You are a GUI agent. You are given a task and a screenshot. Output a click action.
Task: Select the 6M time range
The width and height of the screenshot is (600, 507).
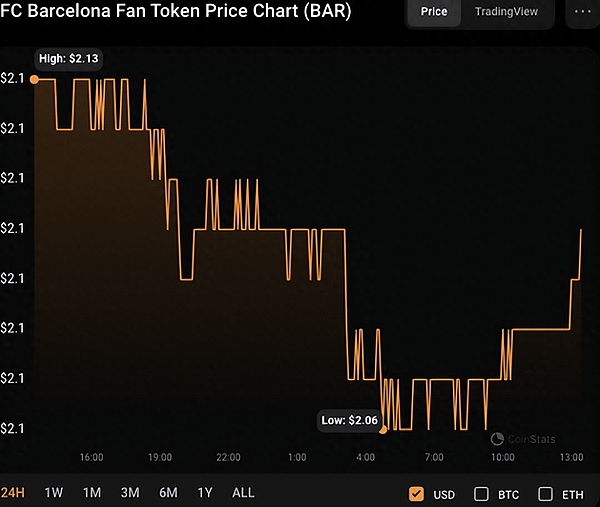coord(168,493)
